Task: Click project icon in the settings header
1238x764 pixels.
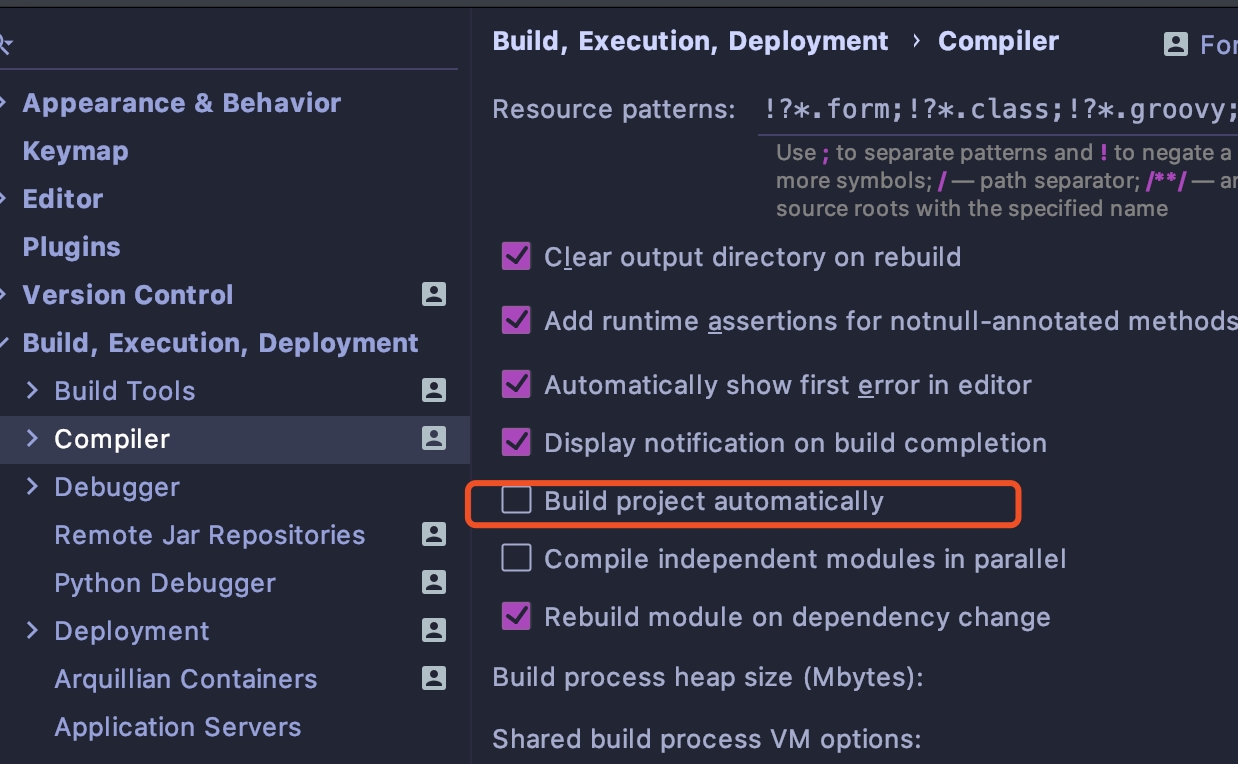Action: pos(1176,44)
